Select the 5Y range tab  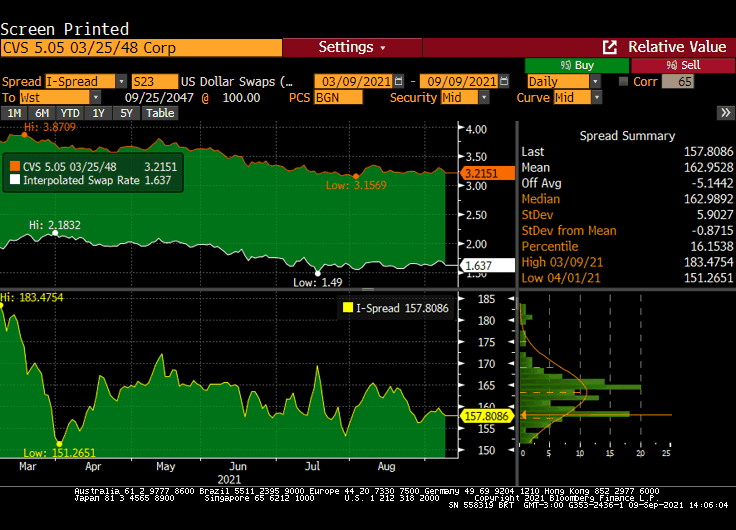[126, 113]
